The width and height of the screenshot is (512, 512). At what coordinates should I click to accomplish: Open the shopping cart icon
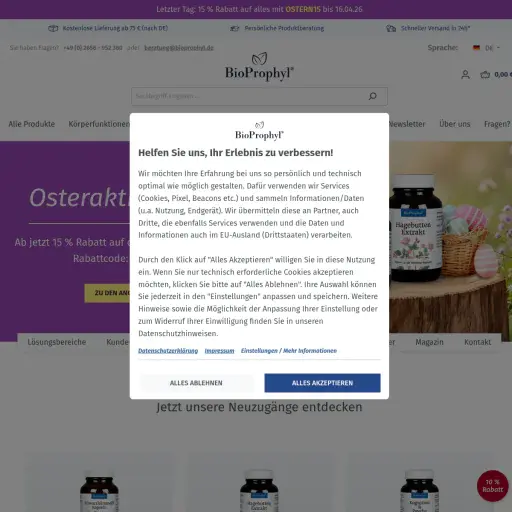coord(485,75)
